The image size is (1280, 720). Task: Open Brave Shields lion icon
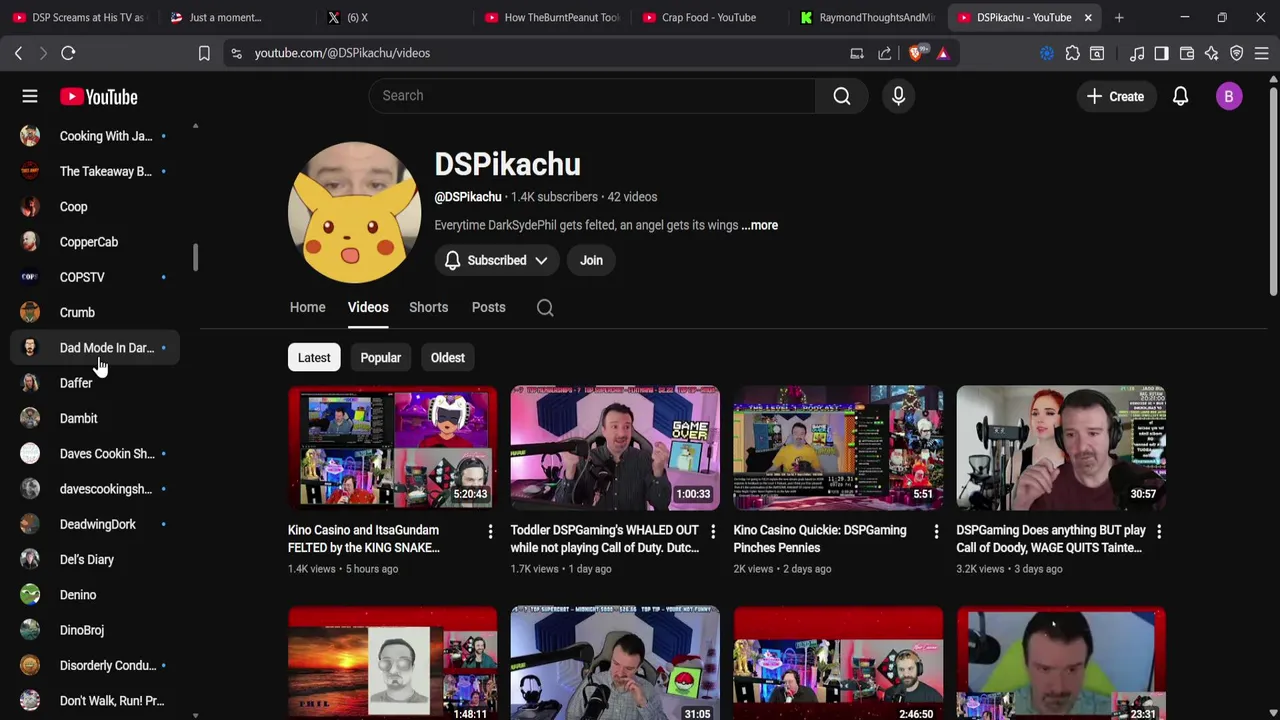pyautogui.click(x=916, y=53)
